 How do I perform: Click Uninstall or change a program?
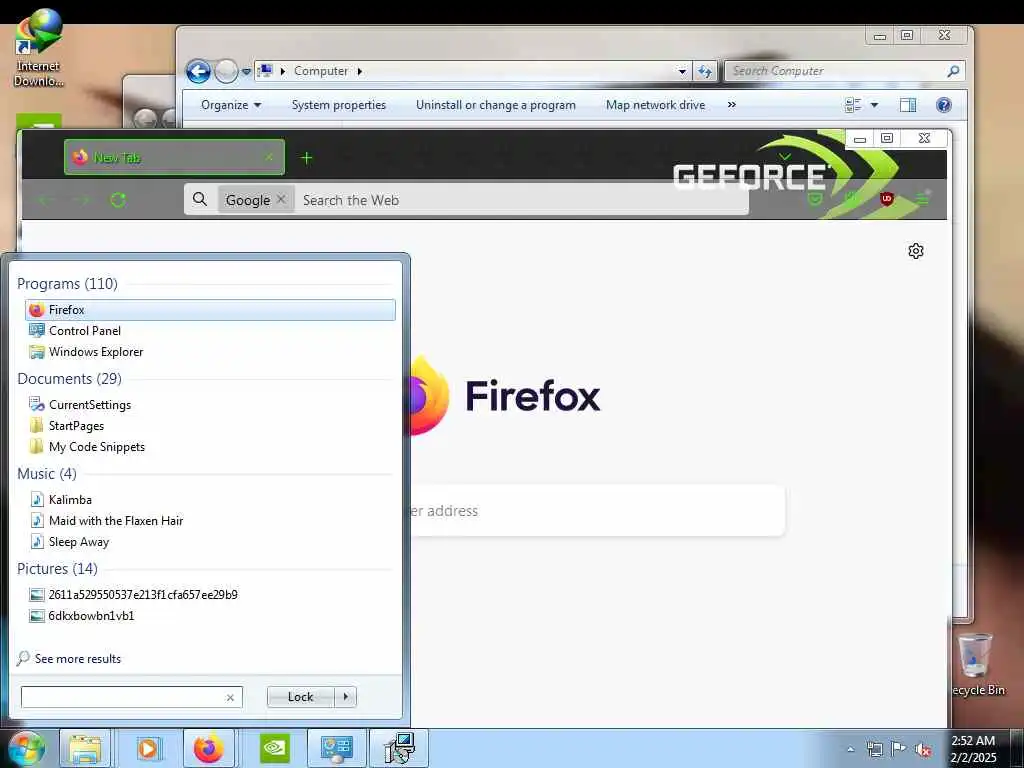coord(496,104)
